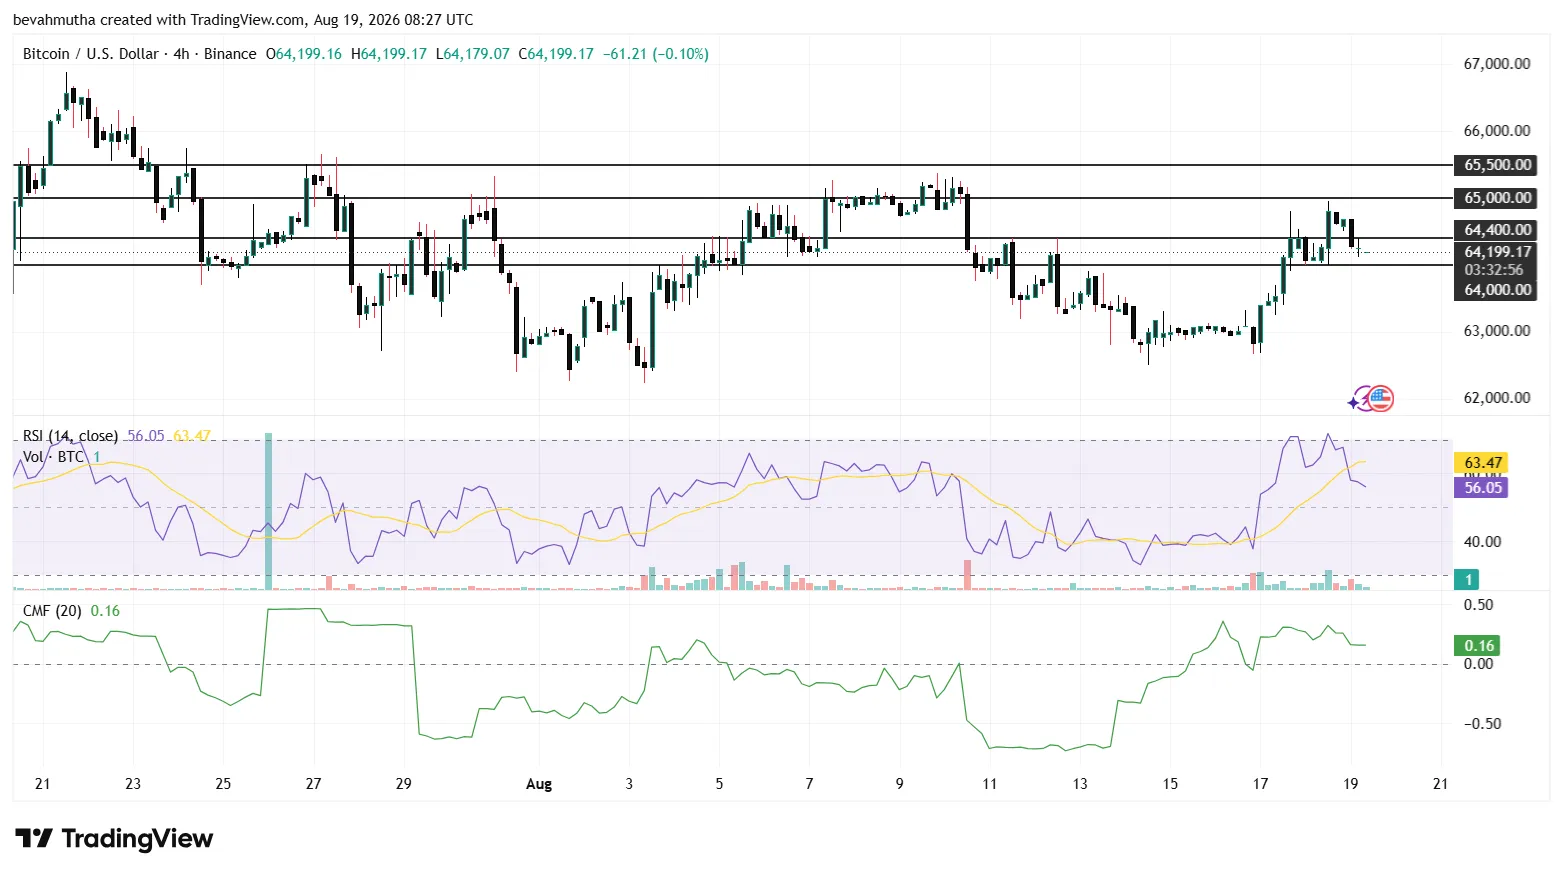
Task: Click the 0.50 CMF axis label
Action: (1479, 605)
